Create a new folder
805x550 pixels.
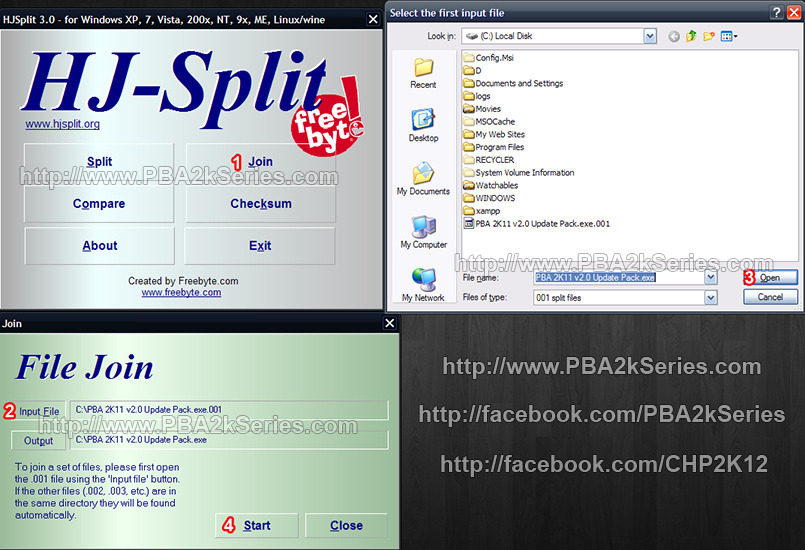pos(709,36)
